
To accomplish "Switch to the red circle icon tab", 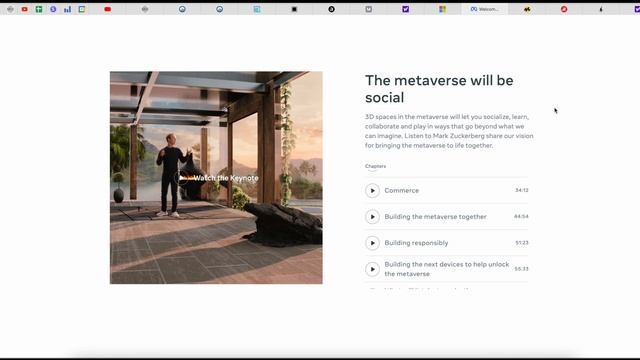I will [x=564, y=9].
